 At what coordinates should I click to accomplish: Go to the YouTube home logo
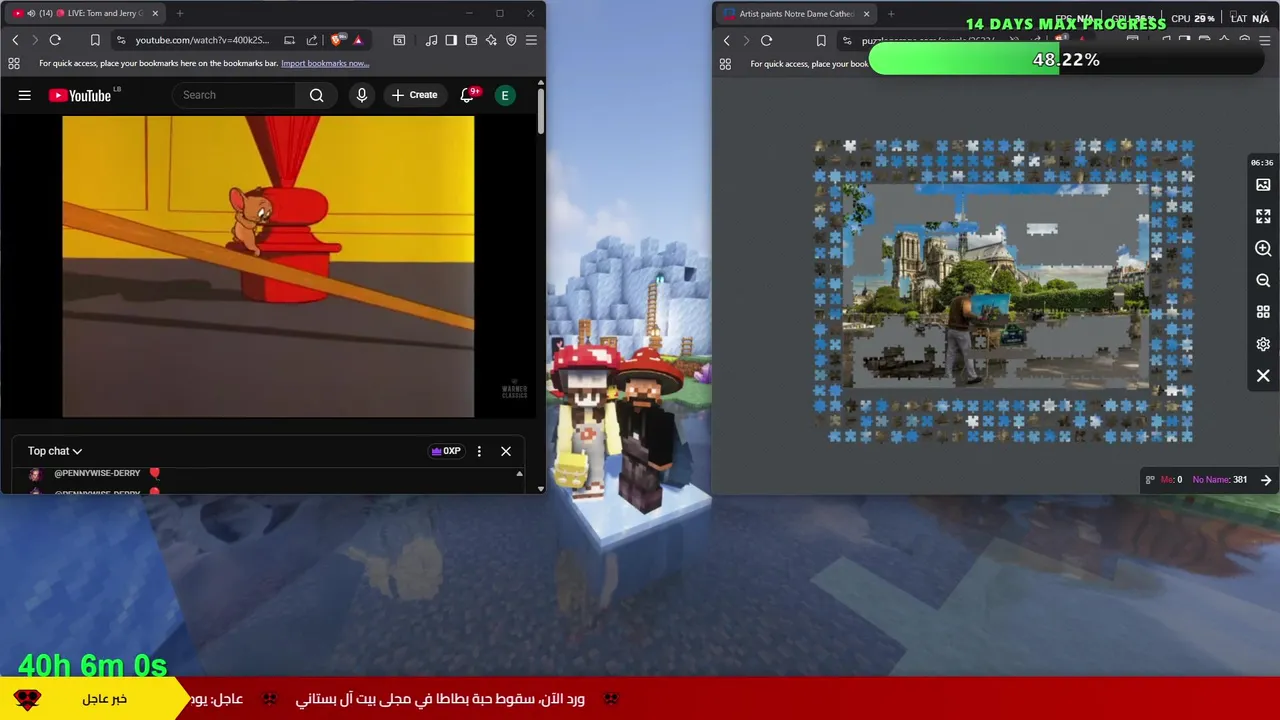tap(80, 95)
